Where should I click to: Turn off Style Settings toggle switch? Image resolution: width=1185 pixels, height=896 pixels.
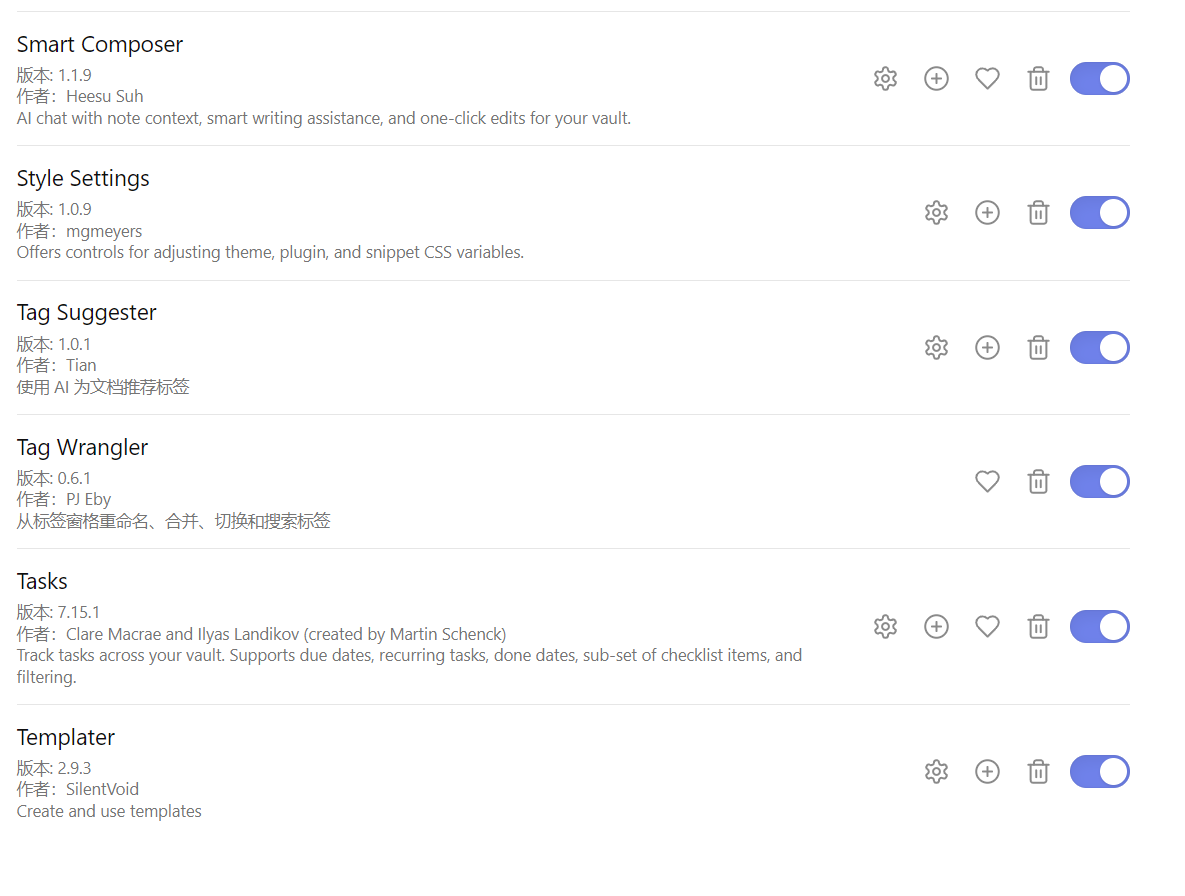1100,212
